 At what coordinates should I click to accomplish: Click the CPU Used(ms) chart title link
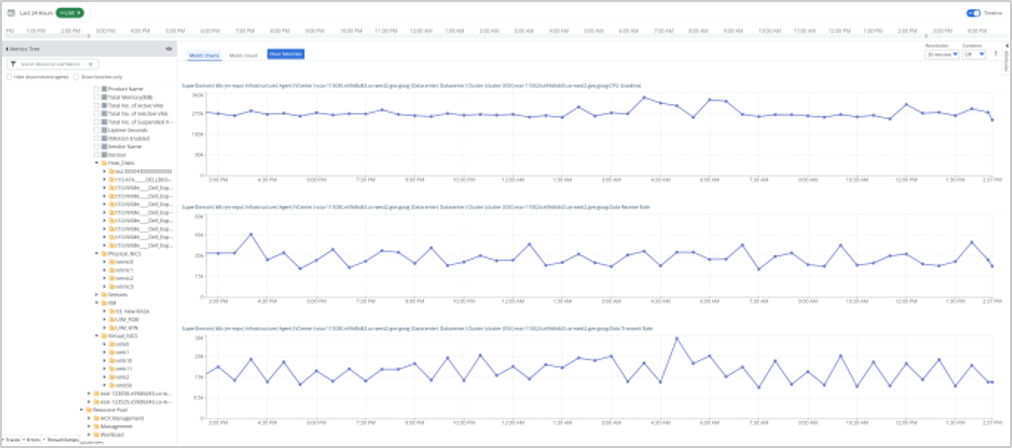point(412,85)
